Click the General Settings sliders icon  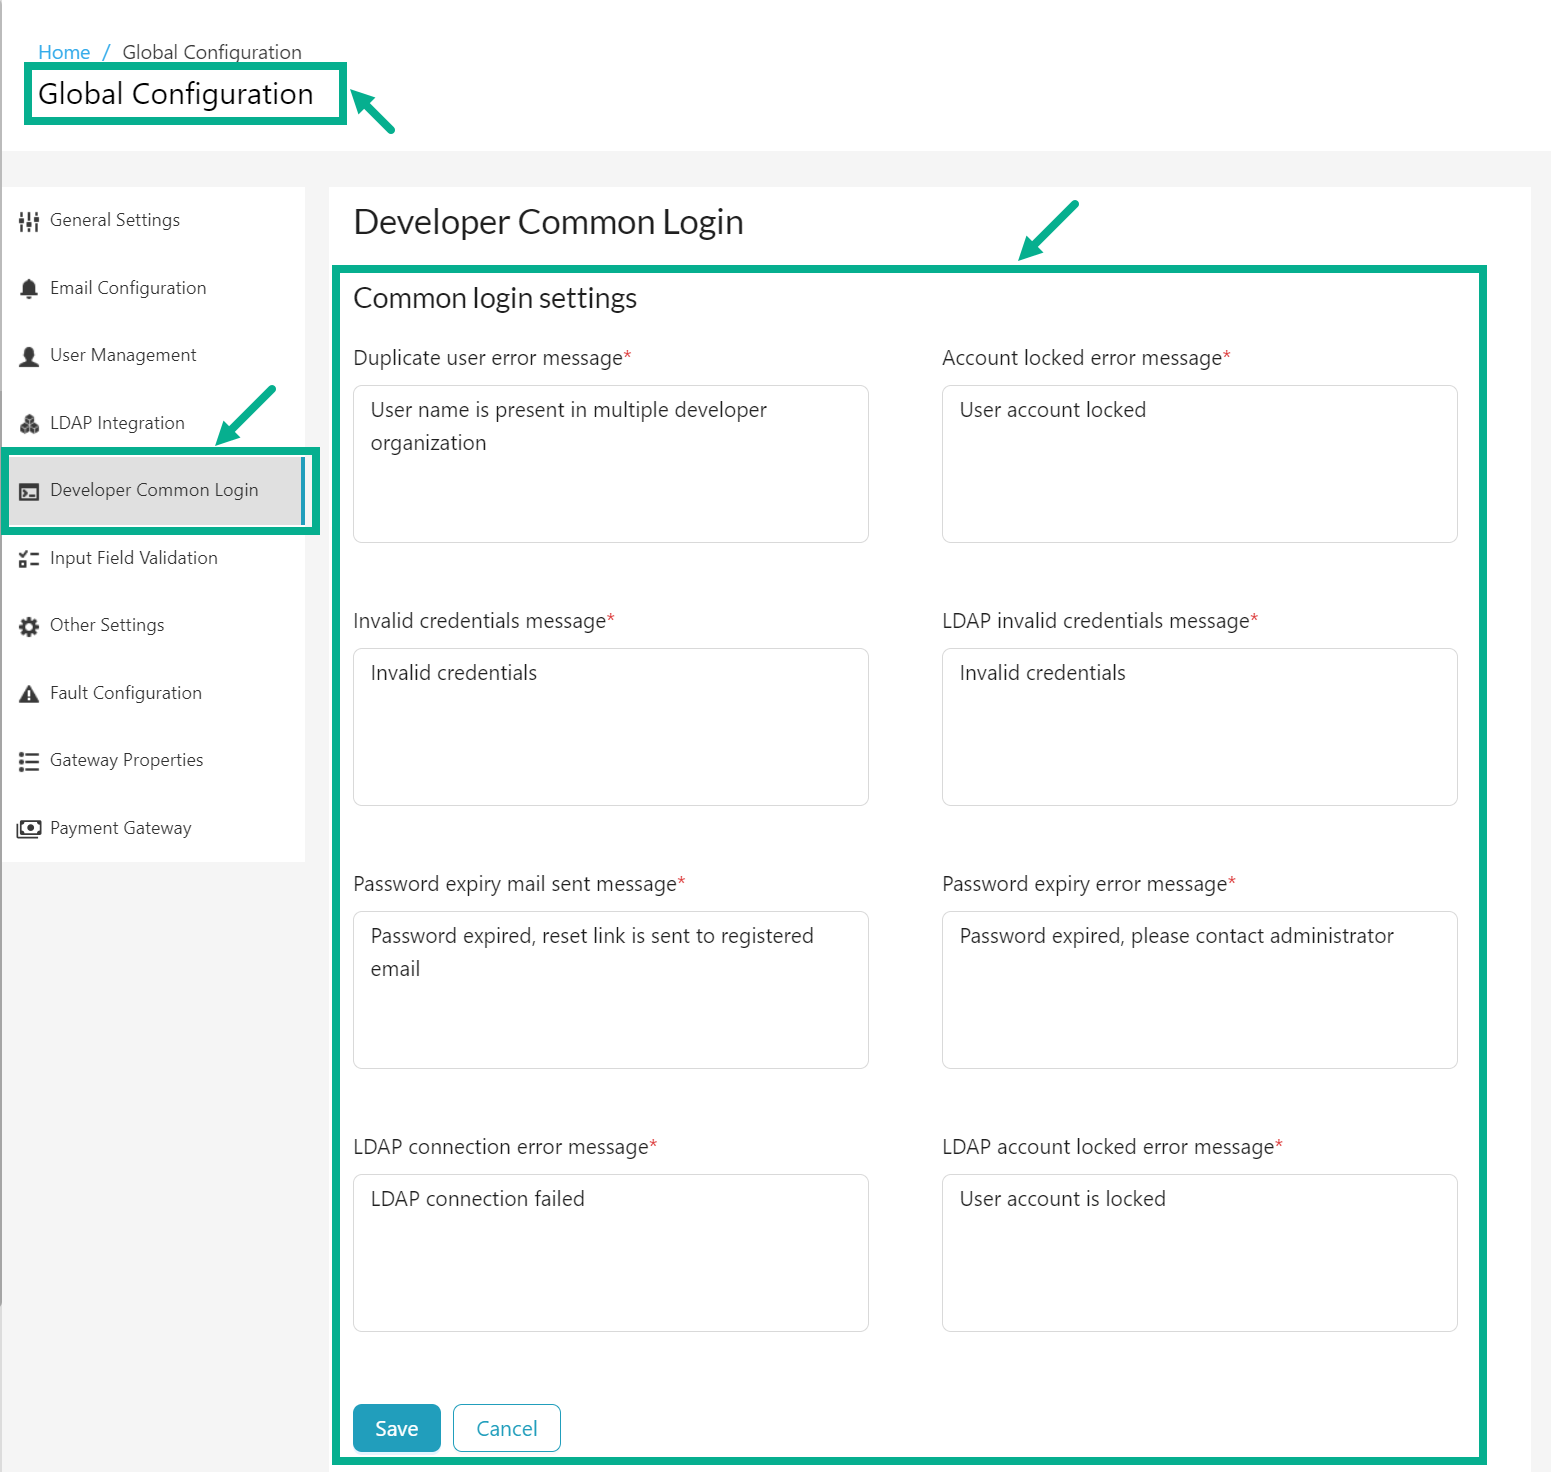[29, 221]
